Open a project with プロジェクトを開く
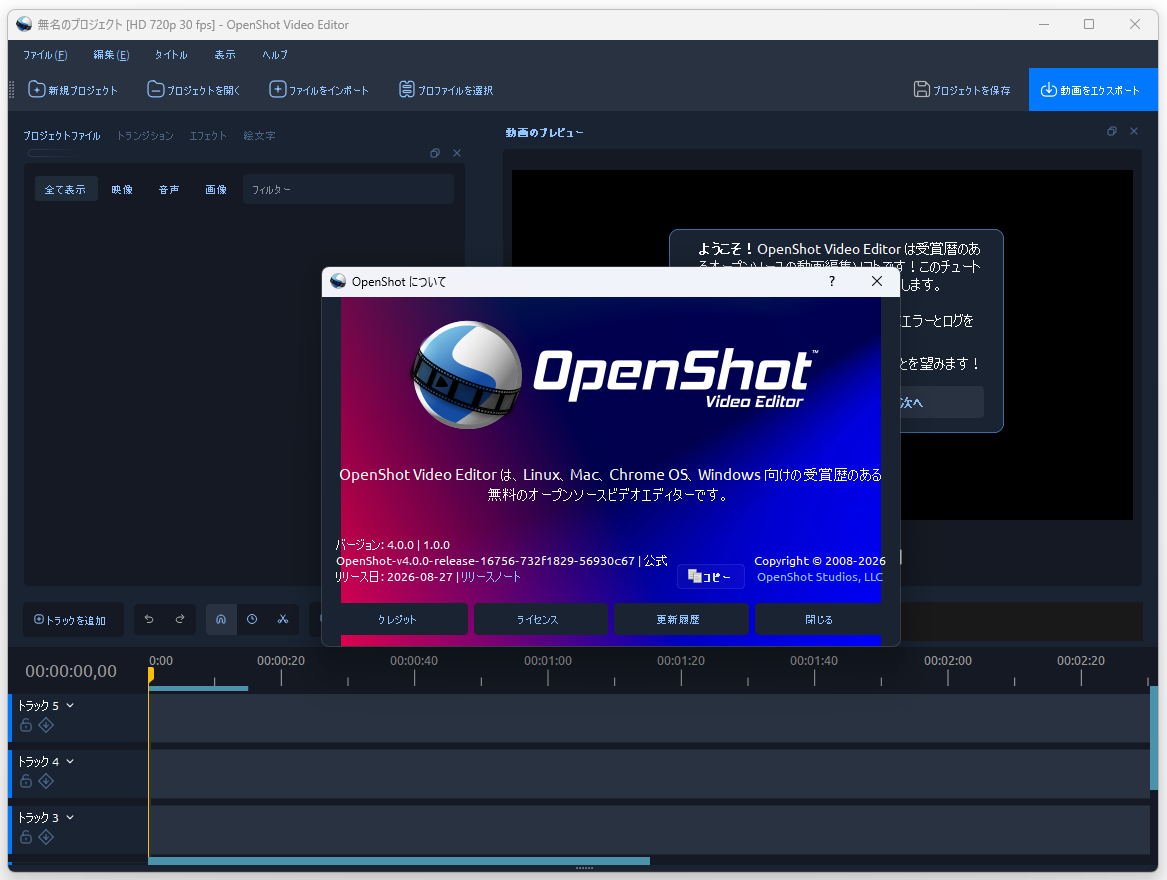The image size is (1167, 880). click(x=194, y=90)
